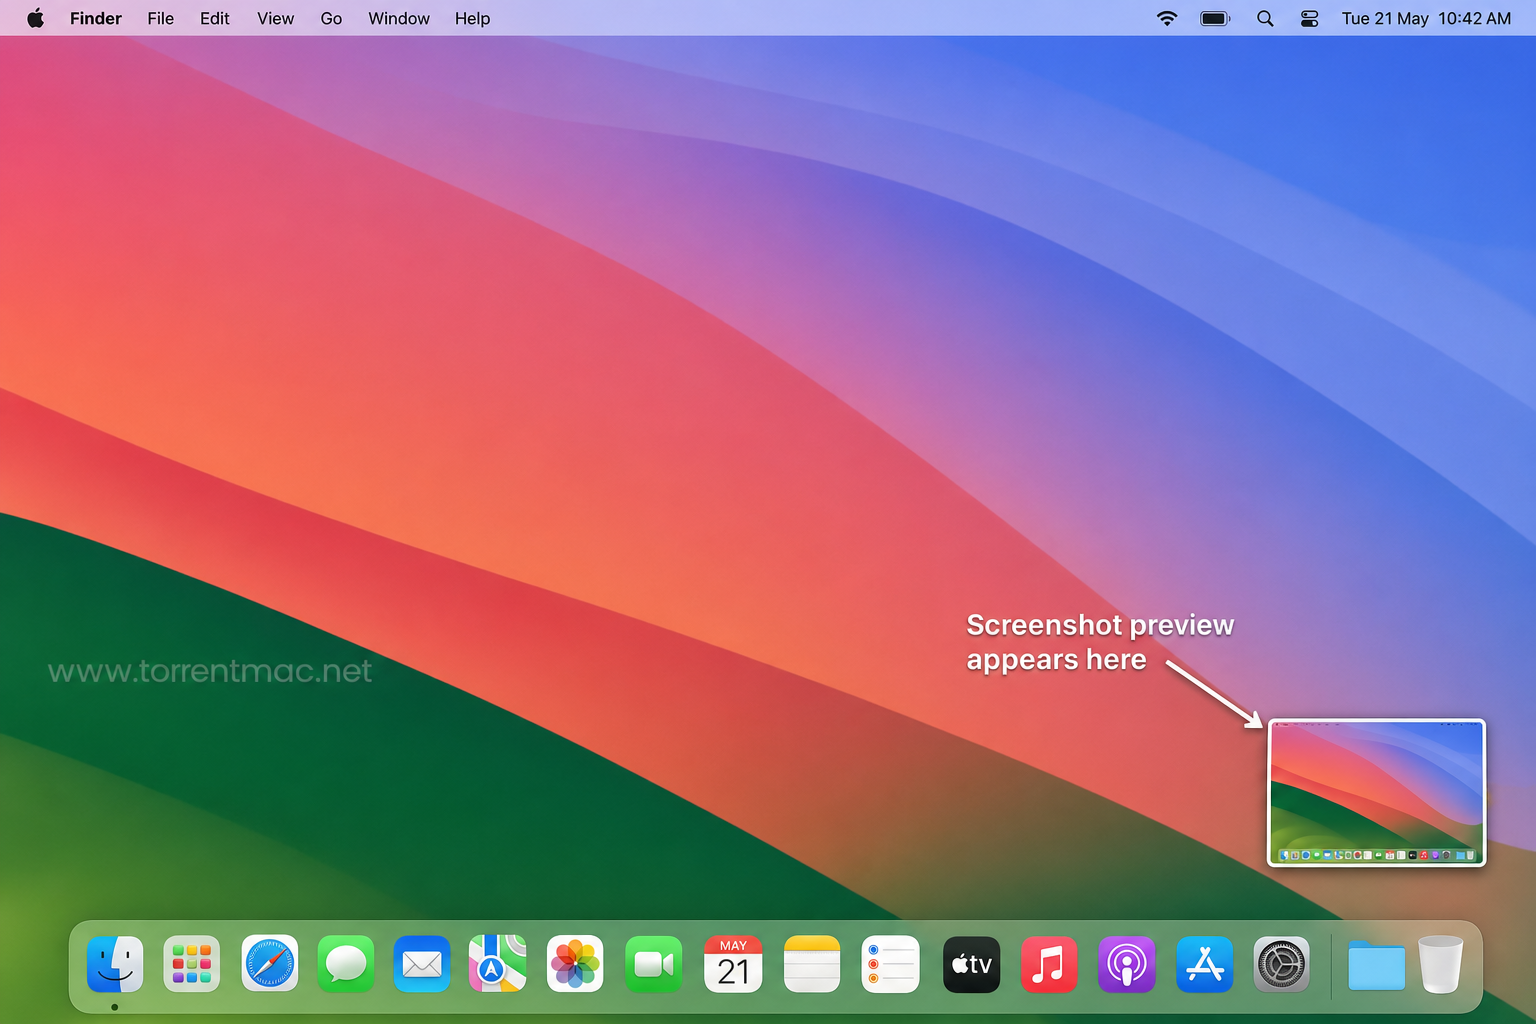
Task: Open the View menu
Action: click(x=276, y=18)
